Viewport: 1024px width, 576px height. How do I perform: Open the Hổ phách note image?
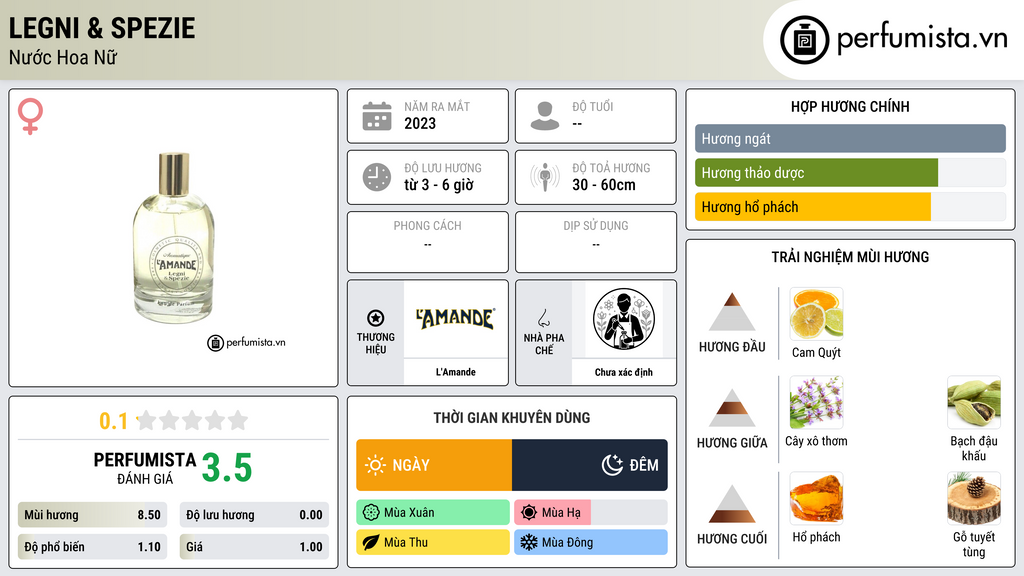tap(816, 498)
